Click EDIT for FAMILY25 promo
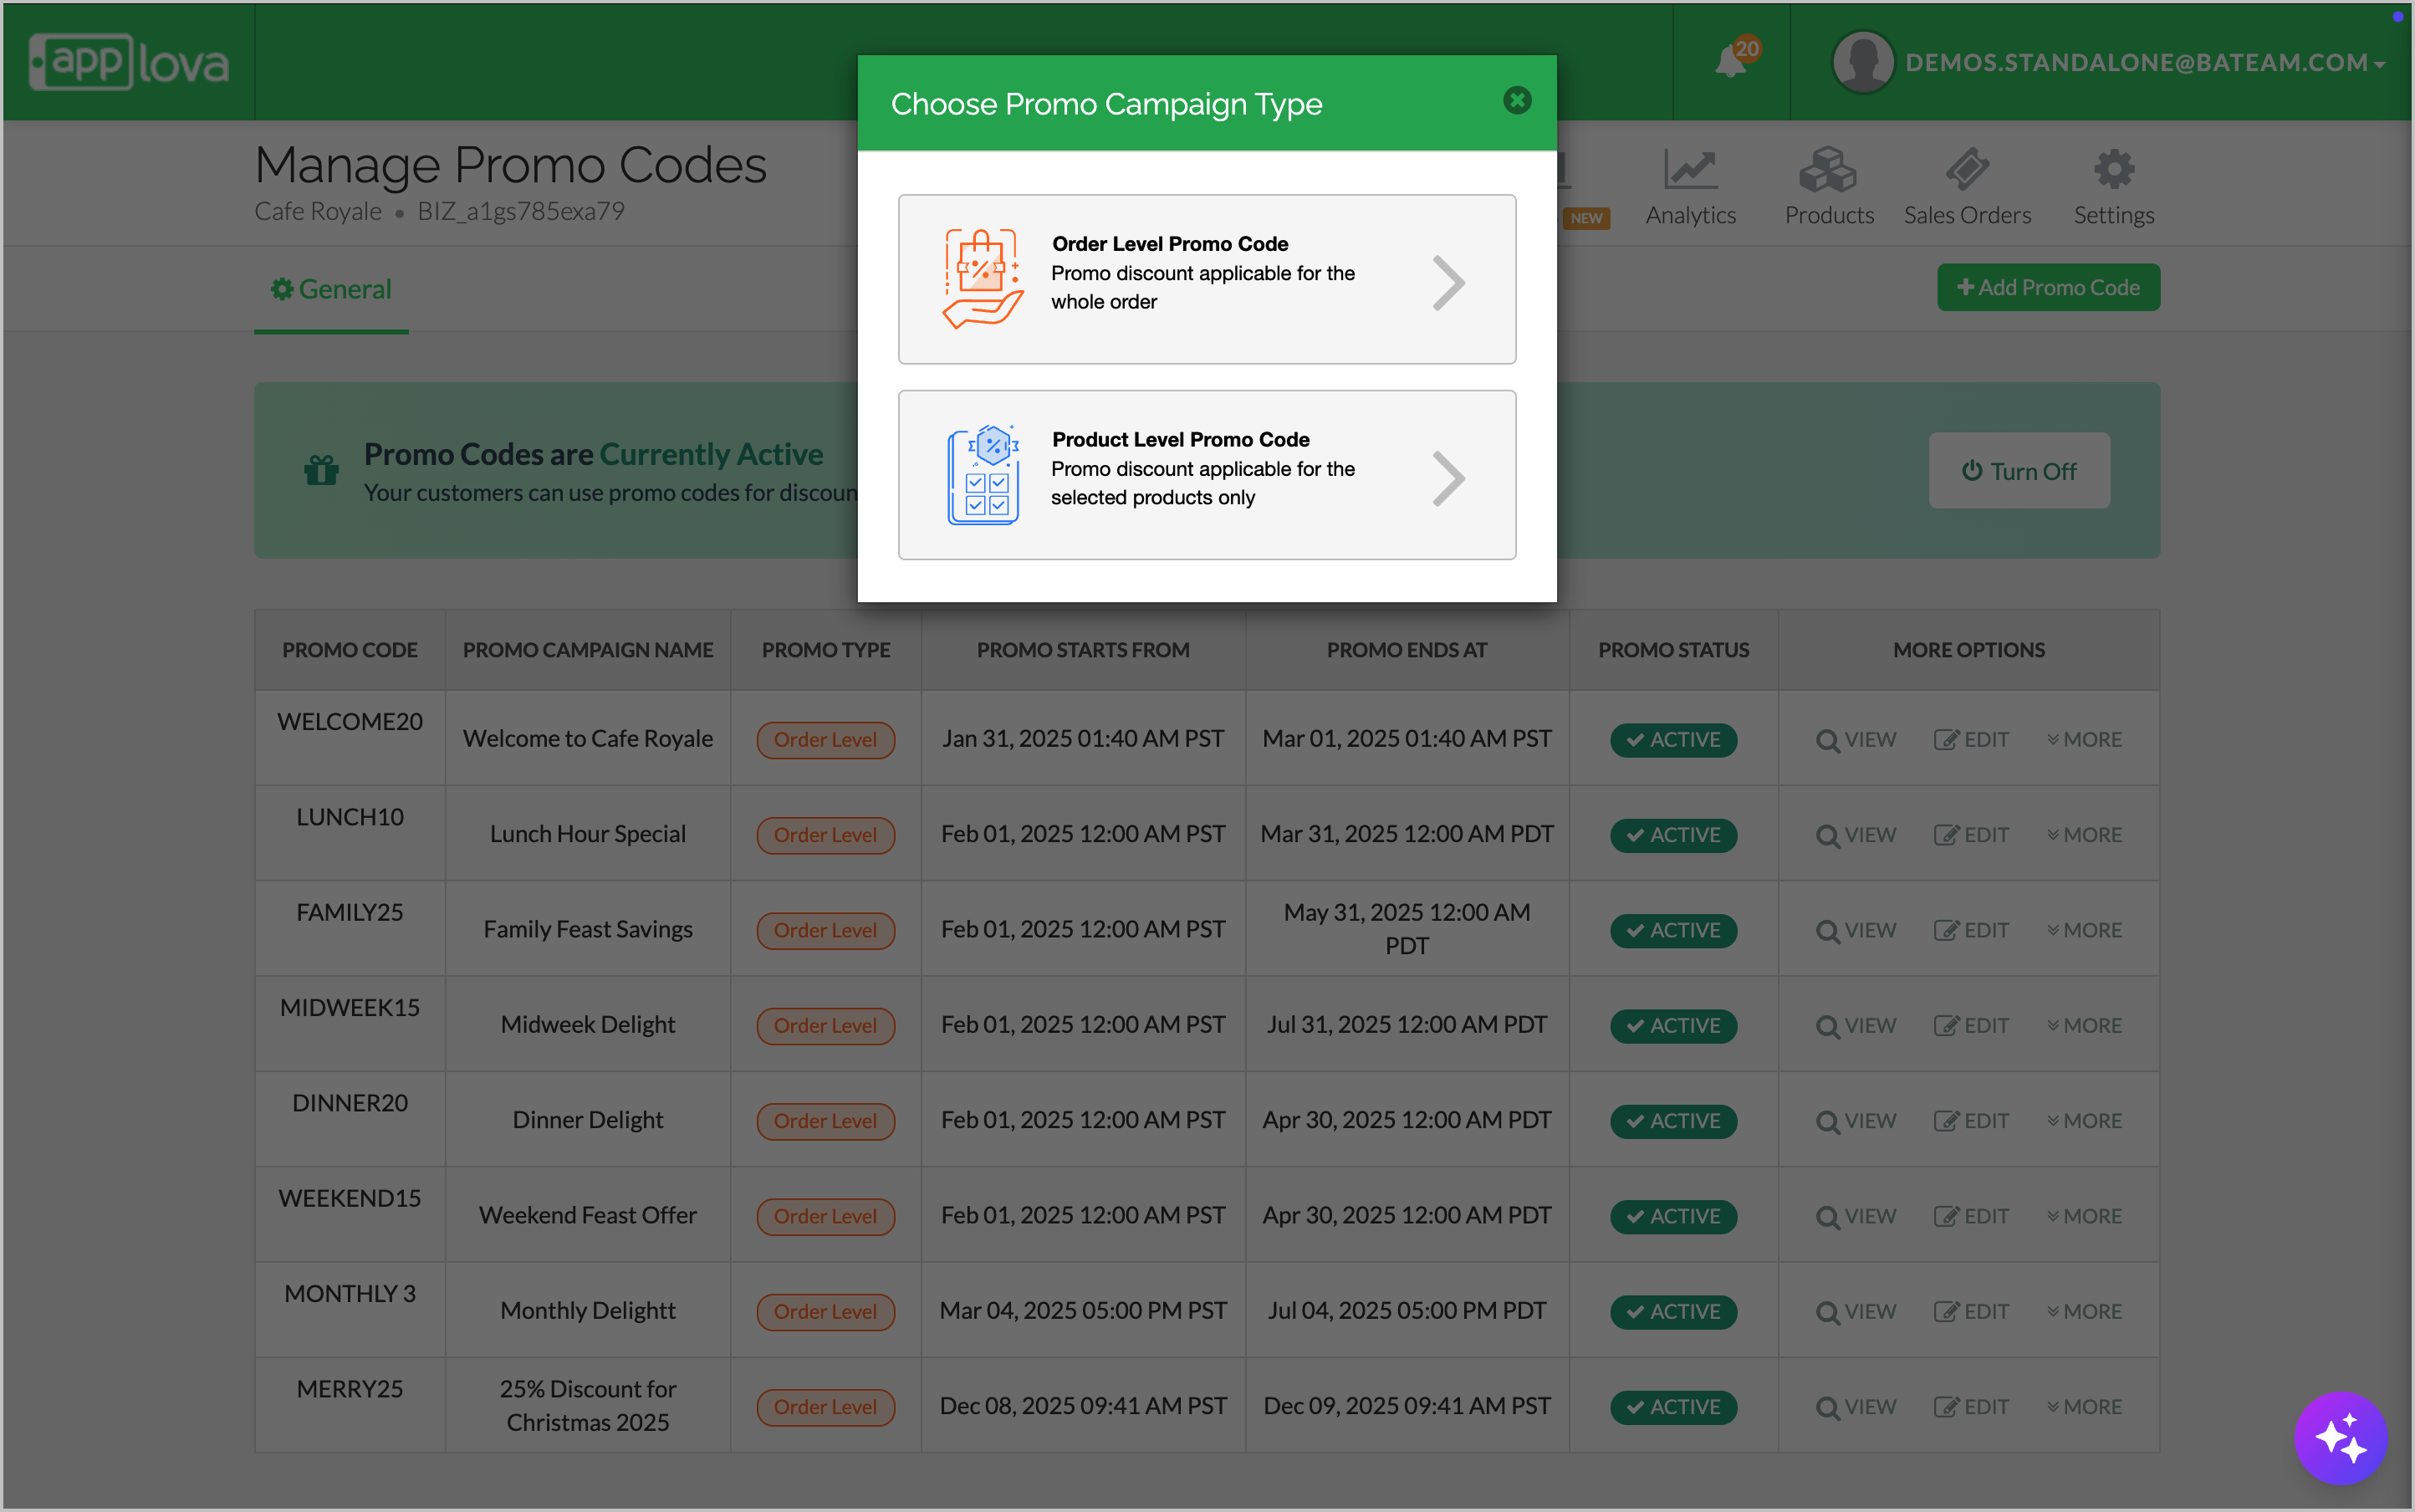 click(x=1970, y=930)
